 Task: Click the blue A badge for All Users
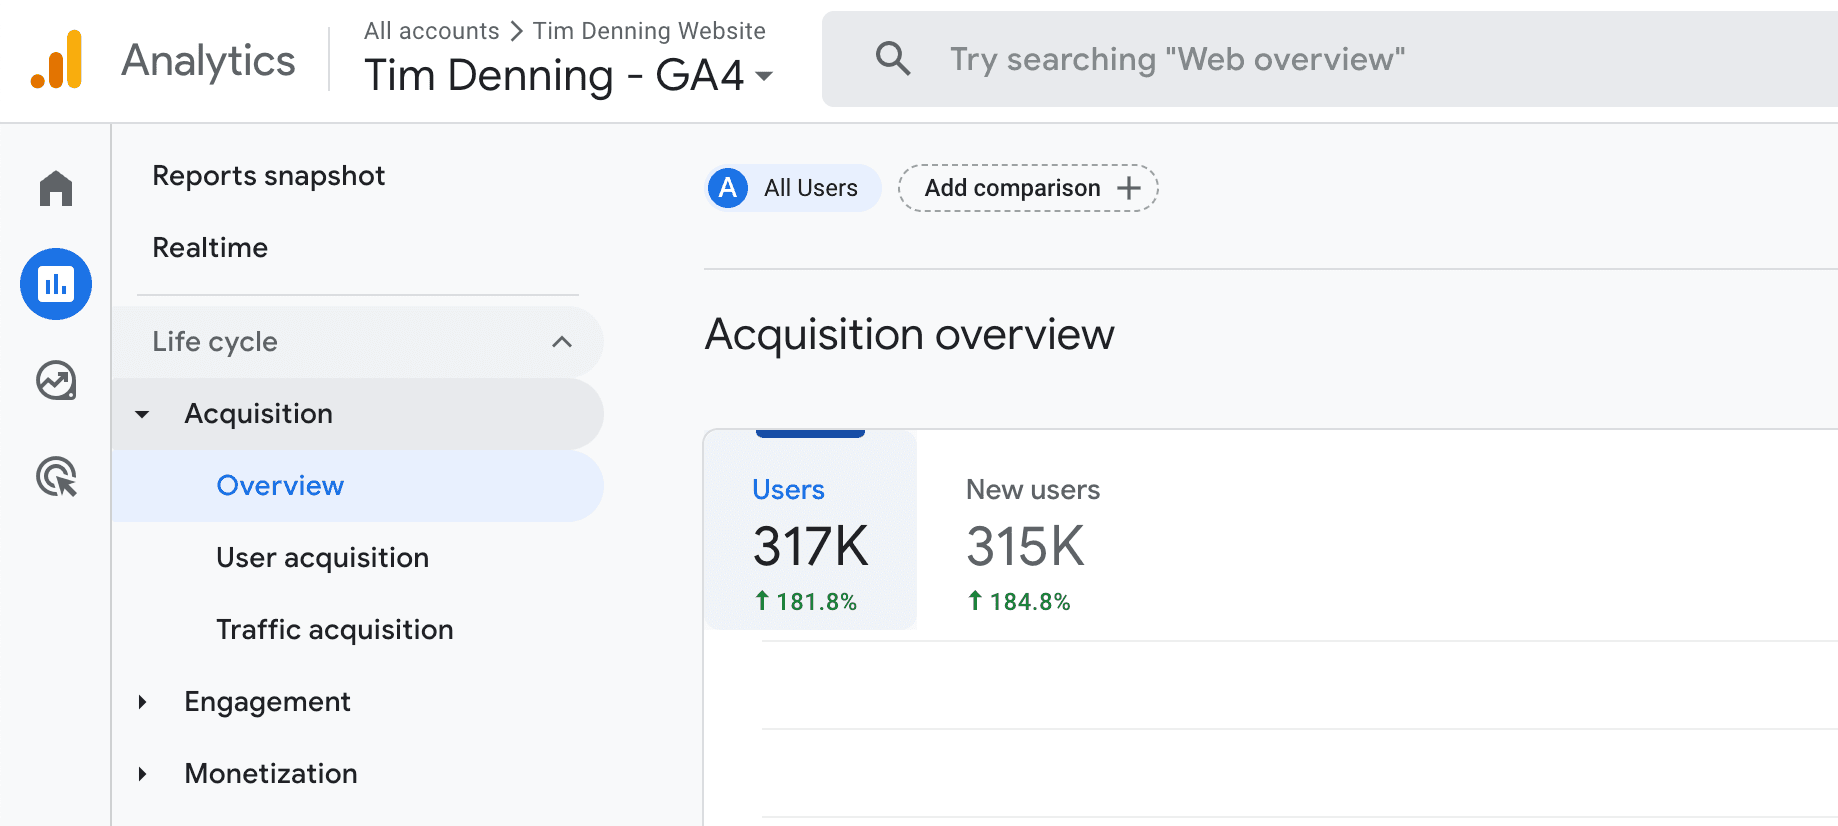click(x=728, y=188)
